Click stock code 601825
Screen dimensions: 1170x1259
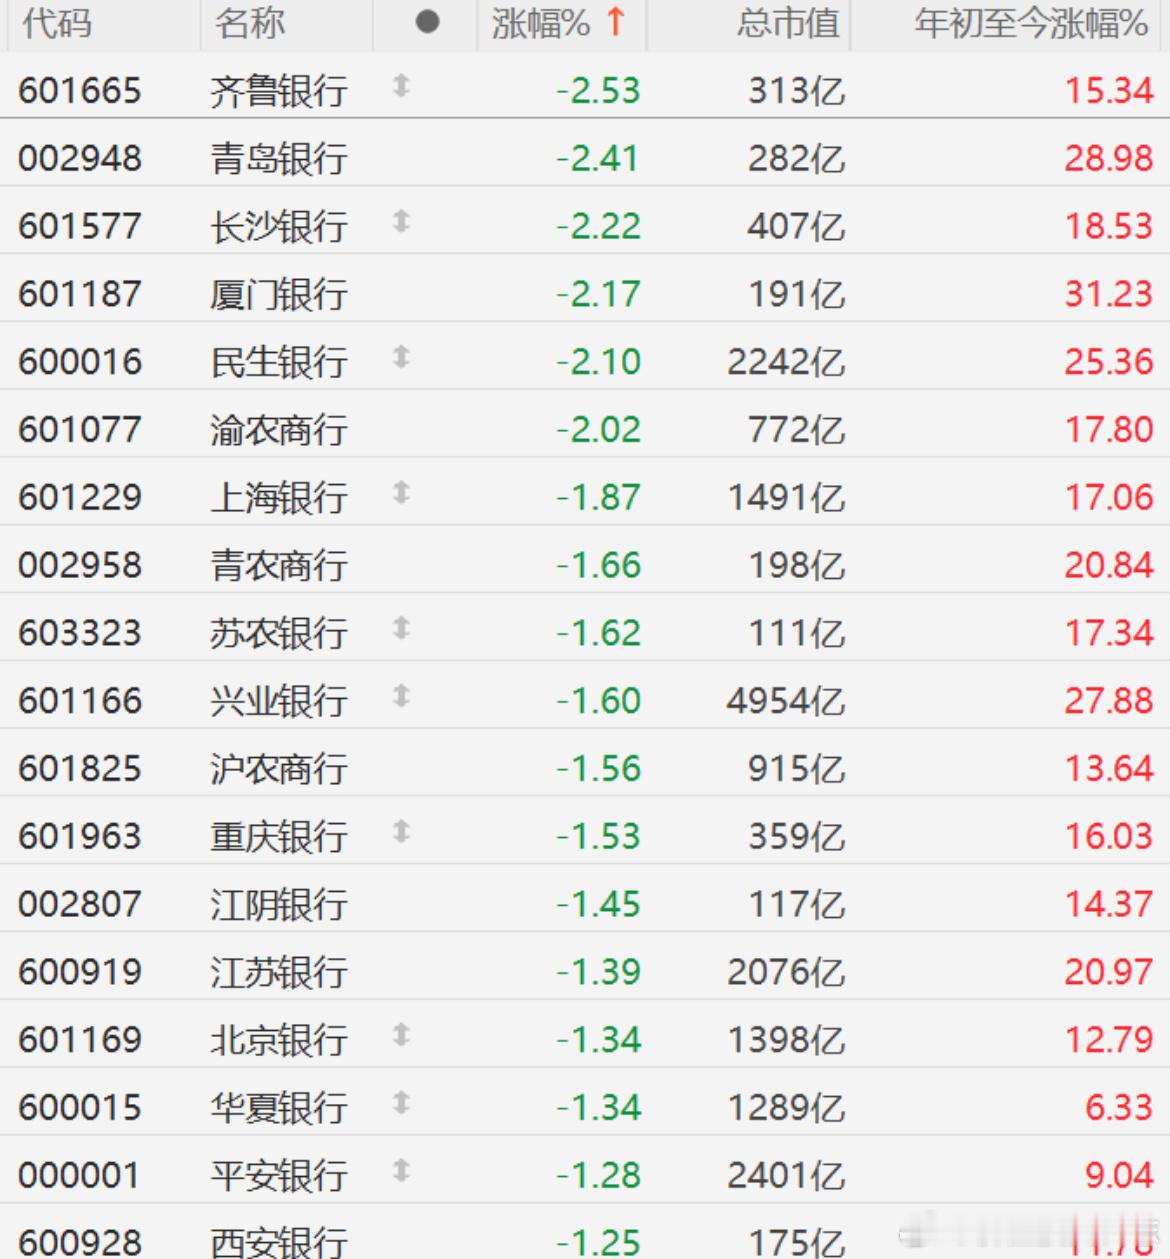pos(80,769)
